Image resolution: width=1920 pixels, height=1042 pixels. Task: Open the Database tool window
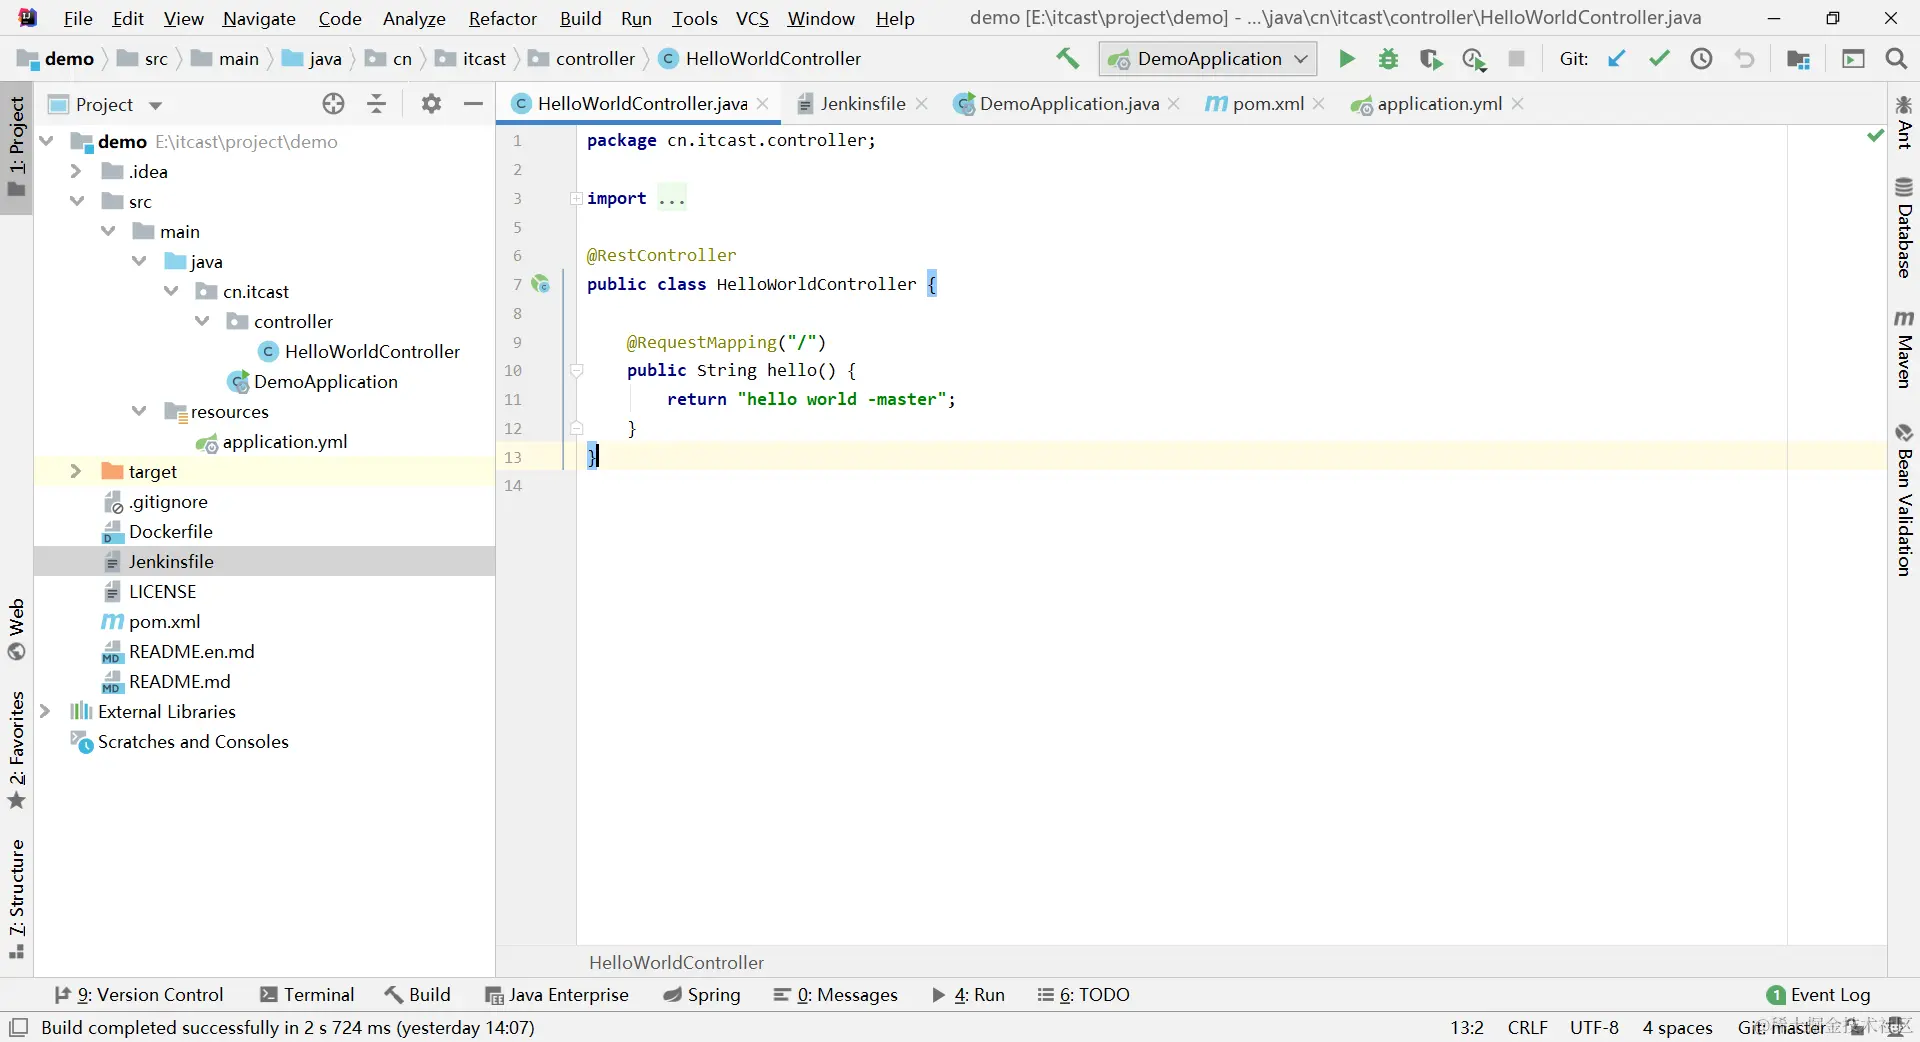(1904, 228)
